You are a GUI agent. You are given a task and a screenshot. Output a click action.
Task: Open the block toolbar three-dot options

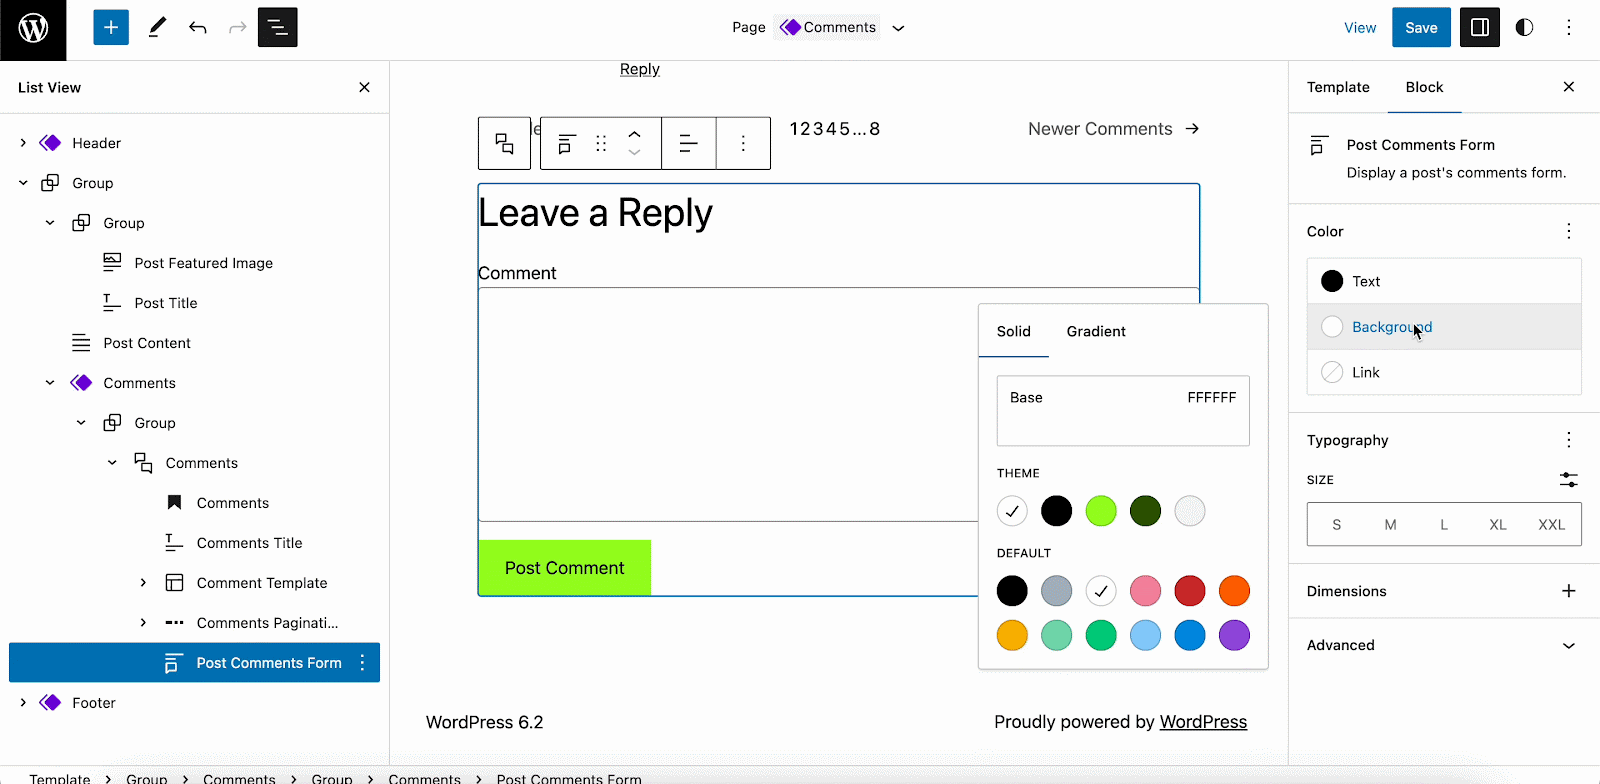743,144
